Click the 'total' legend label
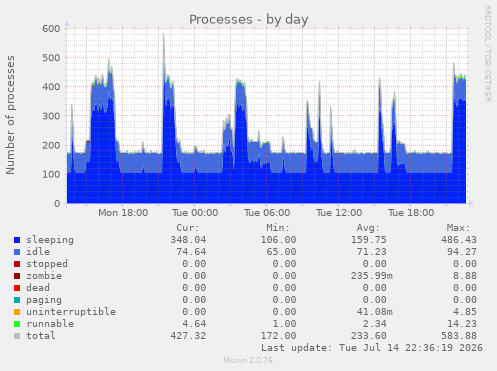 tap(41, 336)
